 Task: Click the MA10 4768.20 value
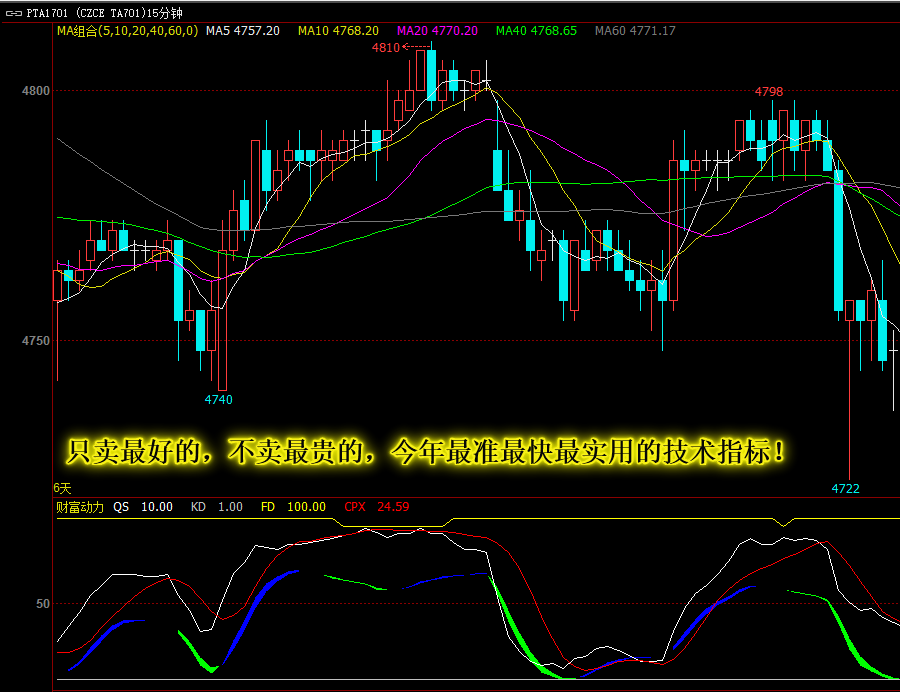tap(338, 31)
